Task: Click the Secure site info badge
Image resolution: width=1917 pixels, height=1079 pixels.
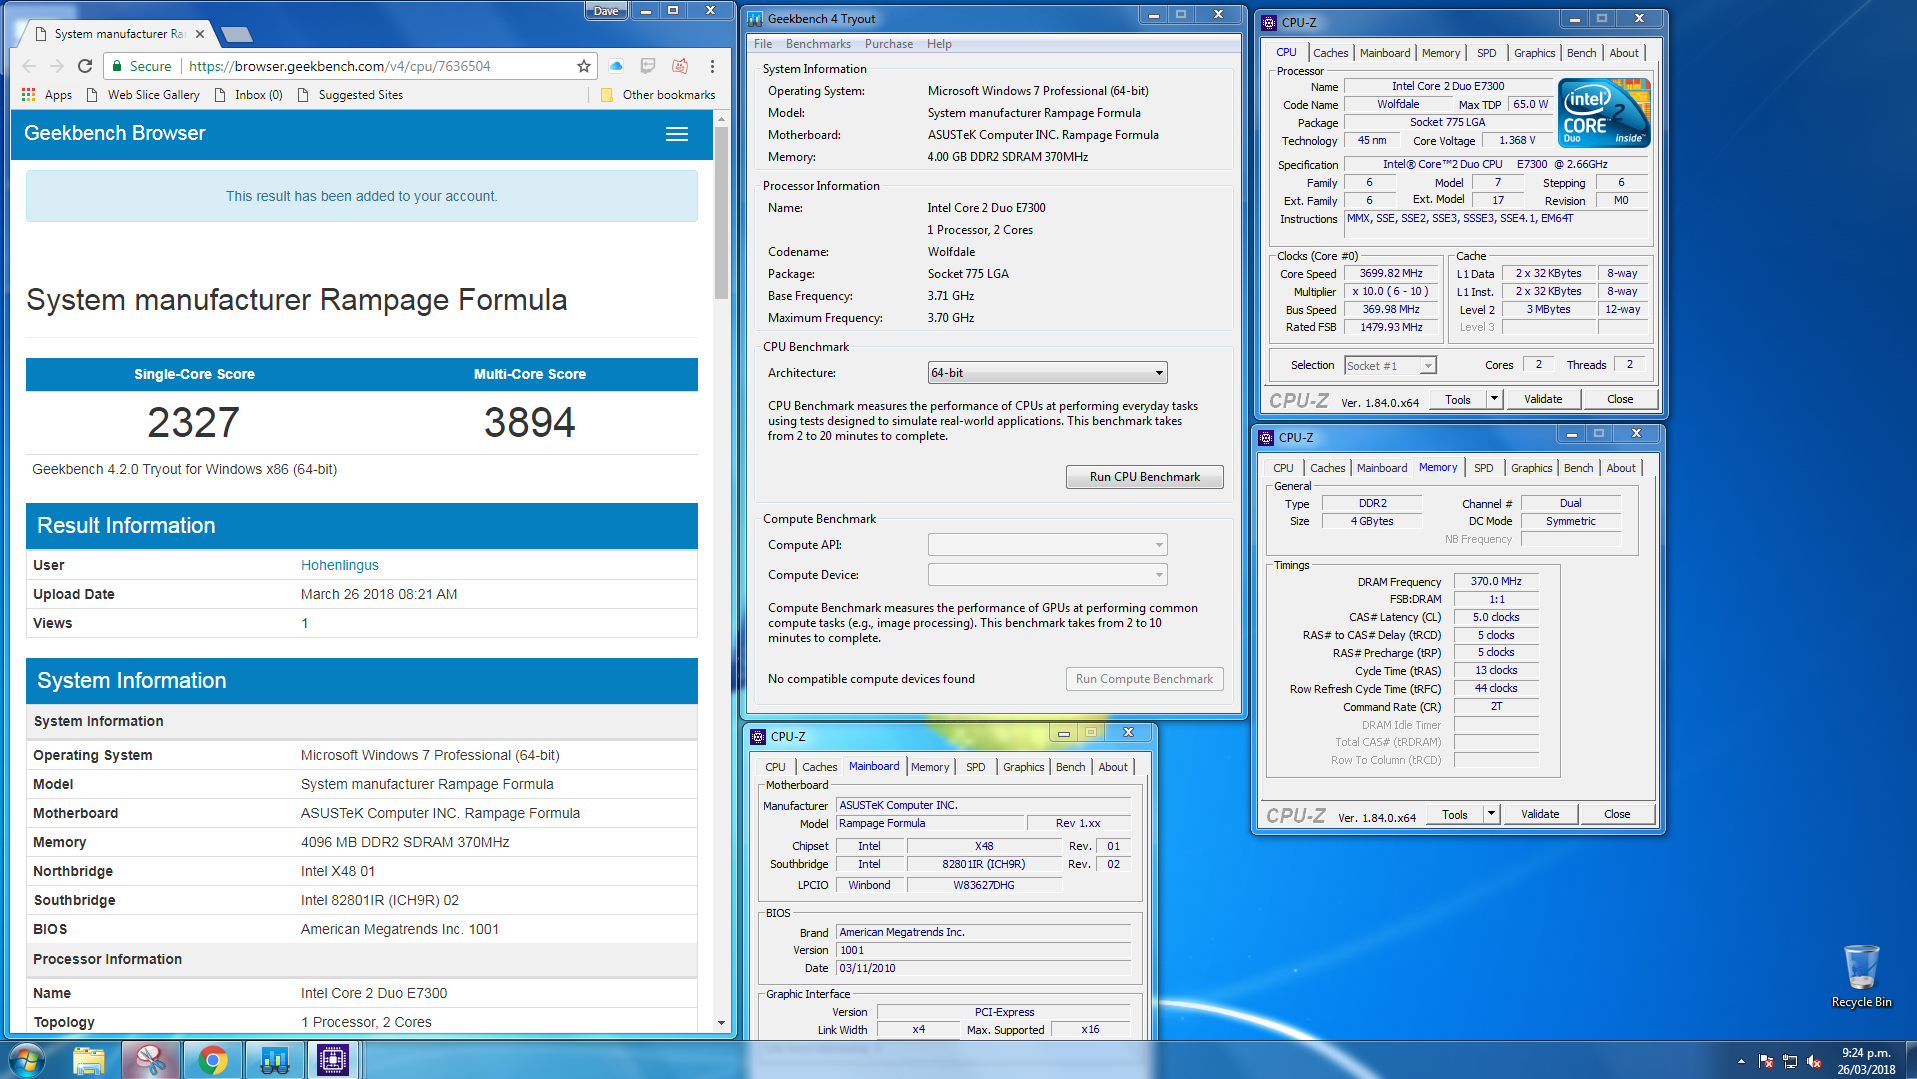Action: [x=141, y=66]
